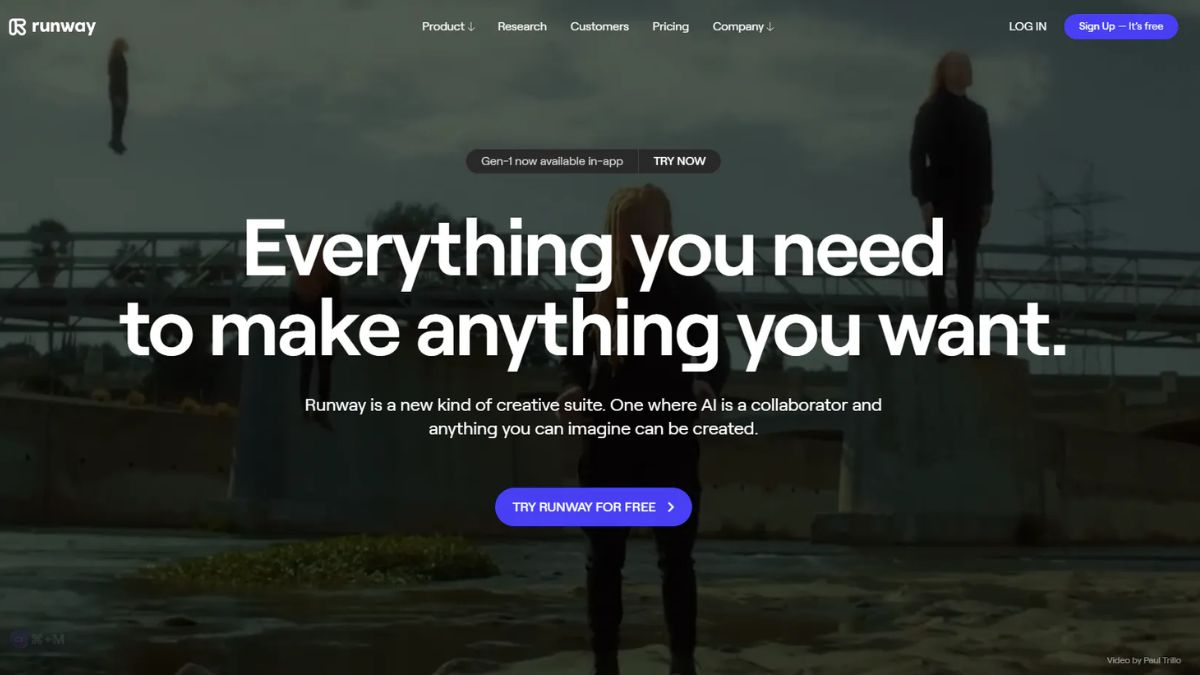Expand the Product dropdown arrow
1200x675 pixels.
pos(471,27)
